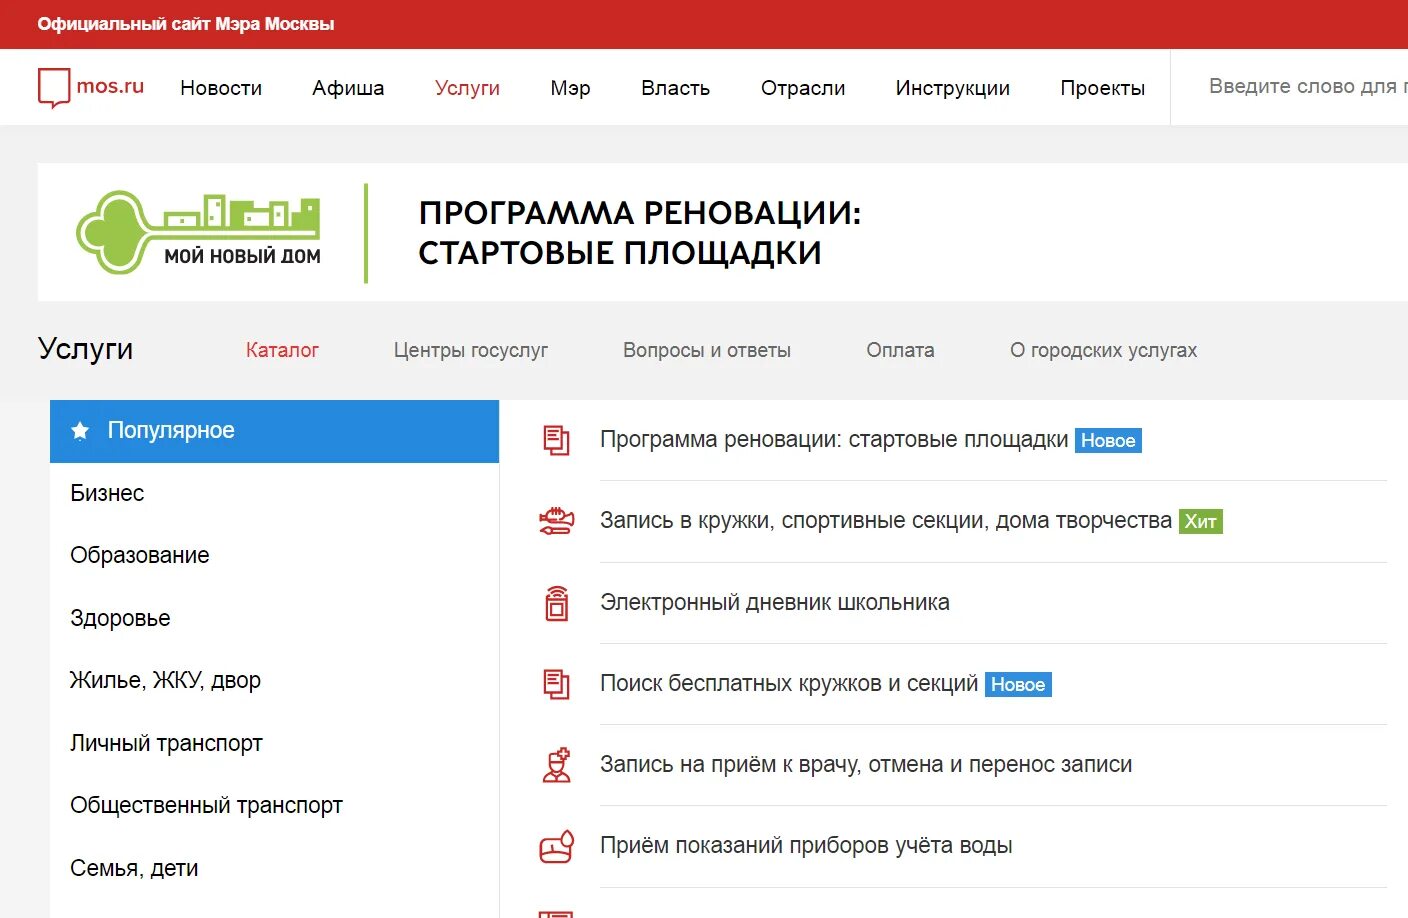Image resolution: width=1408 pixels, height=918 pixels.
Task: Select the Личный транспорт category
Action: [166, 743]
